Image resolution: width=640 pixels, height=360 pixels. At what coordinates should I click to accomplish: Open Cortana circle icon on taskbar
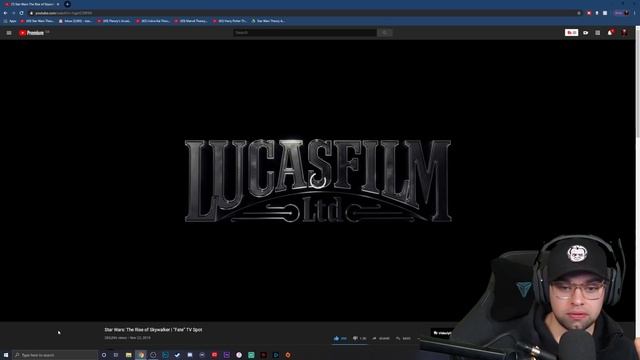click(x=104, y=355)
